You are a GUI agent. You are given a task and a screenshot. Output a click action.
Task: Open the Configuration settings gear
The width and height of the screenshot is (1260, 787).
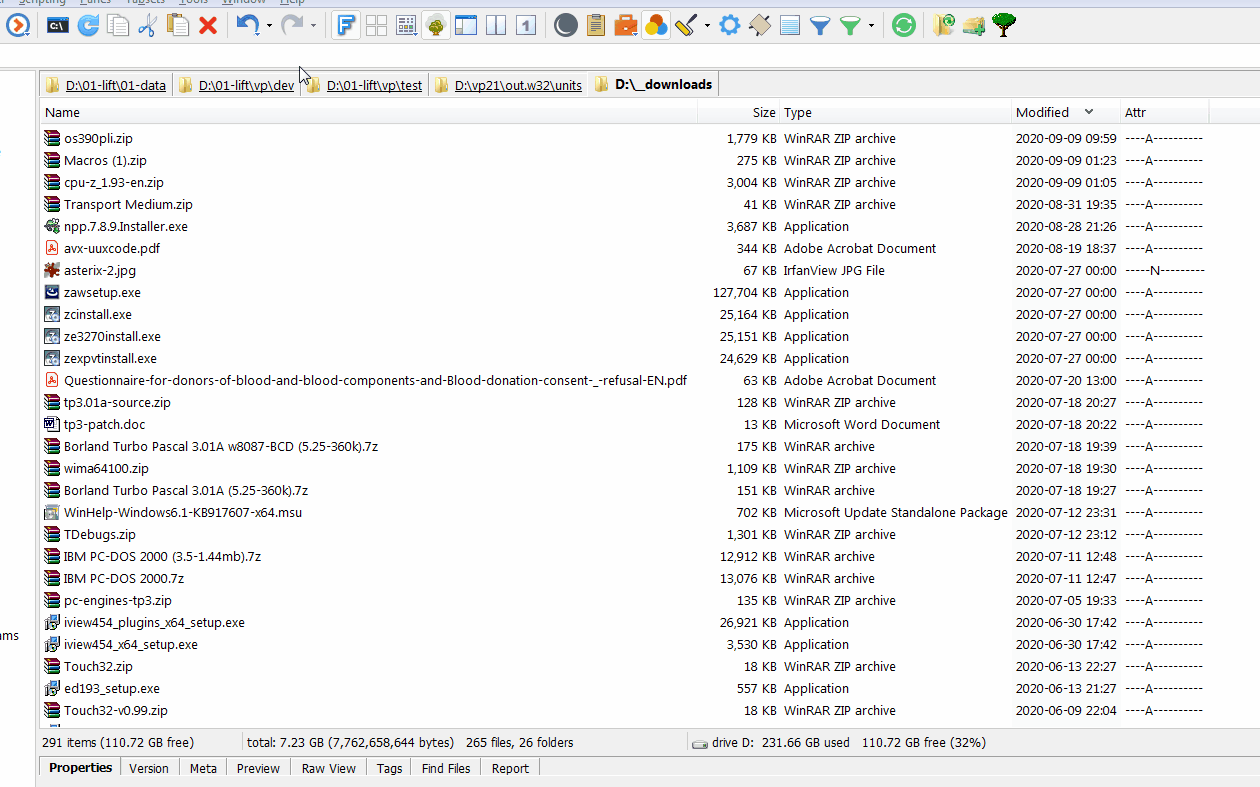coord(731,24)
